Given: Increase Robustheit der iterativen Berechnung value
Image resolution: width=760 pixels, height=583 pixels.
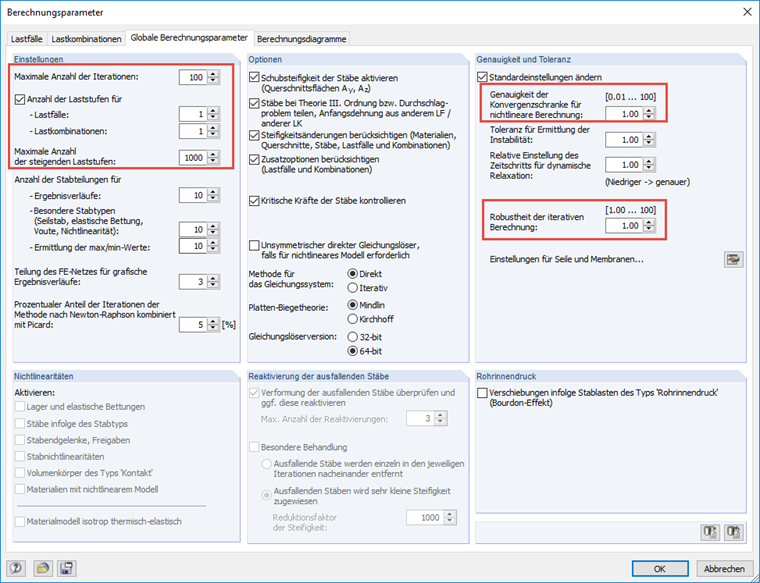Looking at the screenshot, I should pos(649,222).
